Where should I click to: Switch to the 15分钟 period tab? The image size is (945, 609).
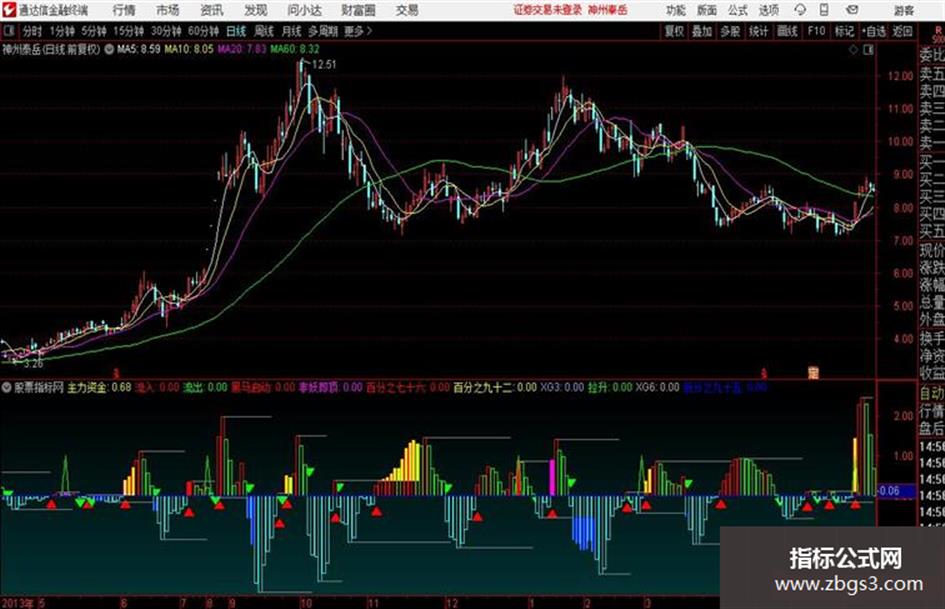click(x=129, y=31)
